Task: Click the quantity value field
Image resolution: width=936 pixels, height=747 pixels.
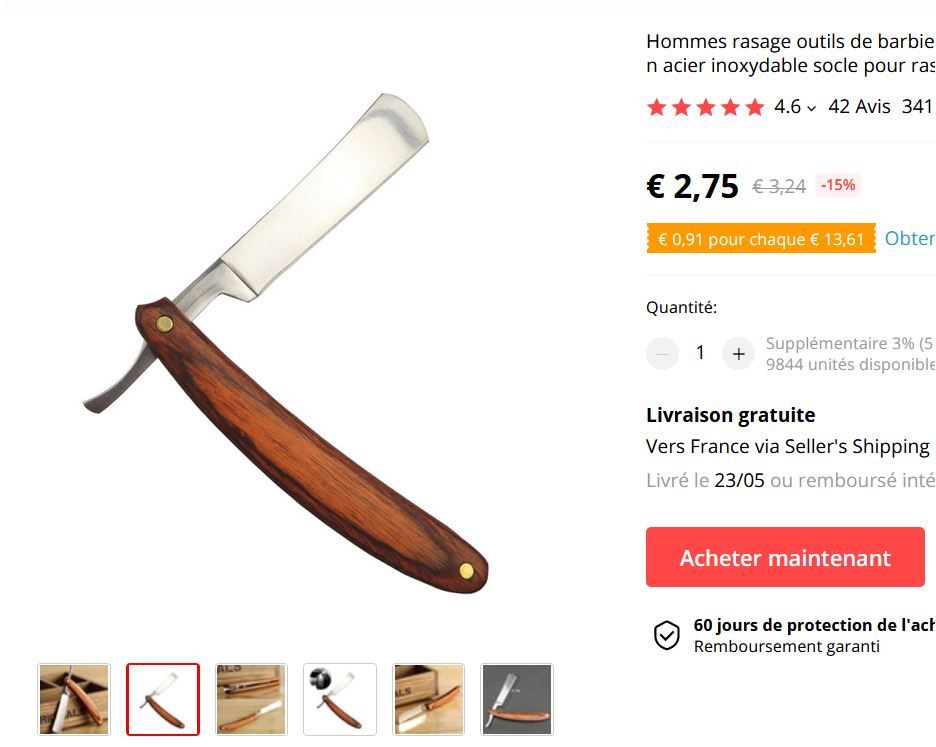Action: pos(700,353)
